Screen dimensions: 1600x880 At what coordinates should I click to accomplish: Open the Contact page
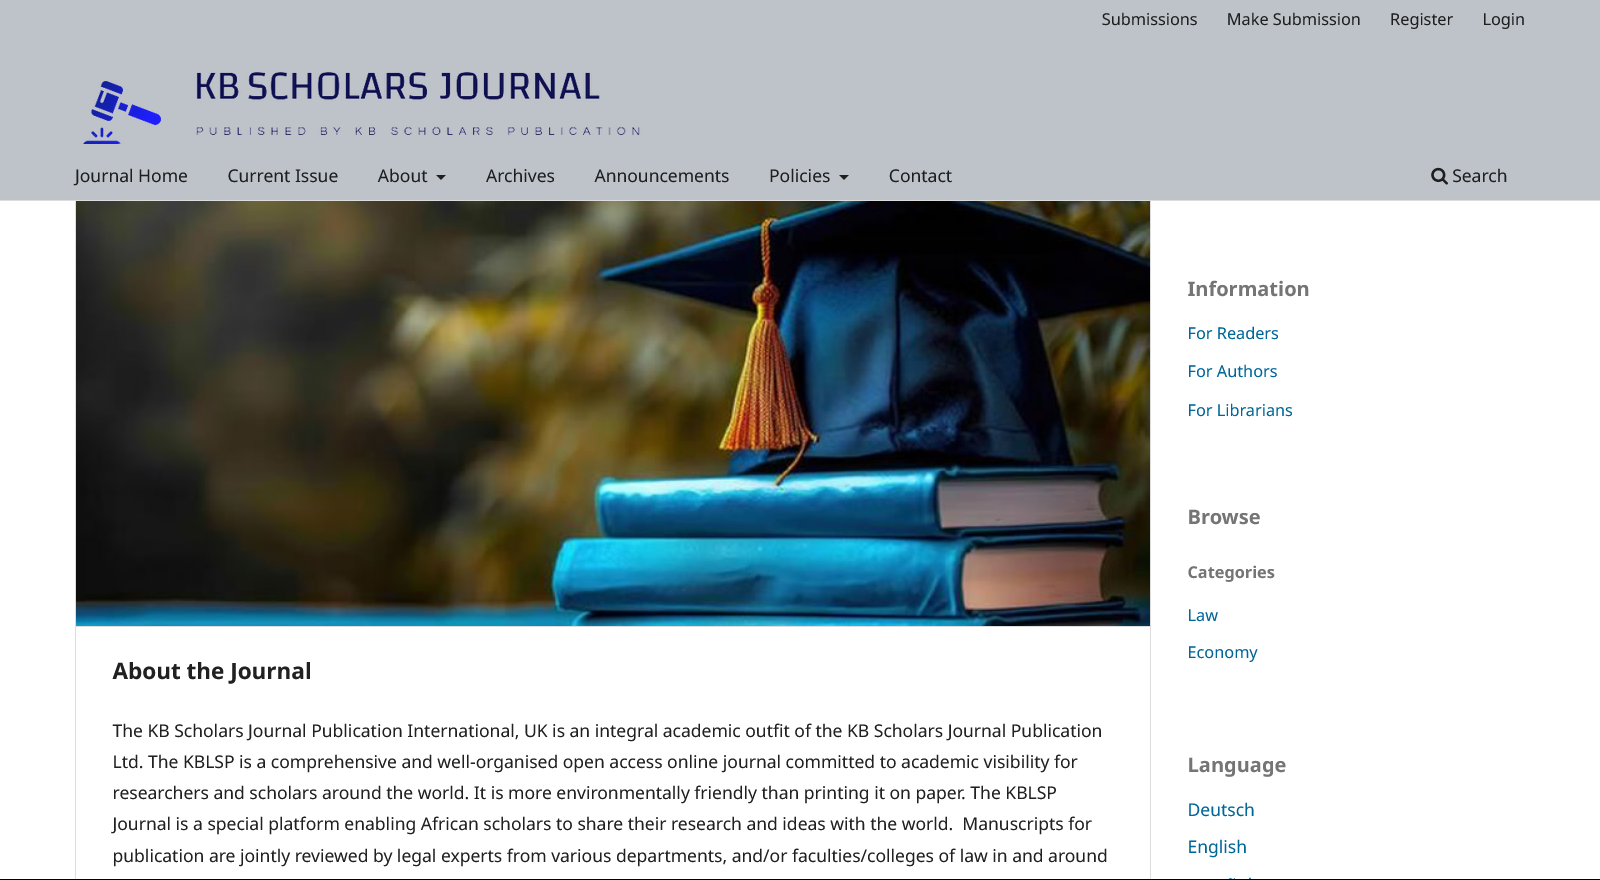(919, 176)
